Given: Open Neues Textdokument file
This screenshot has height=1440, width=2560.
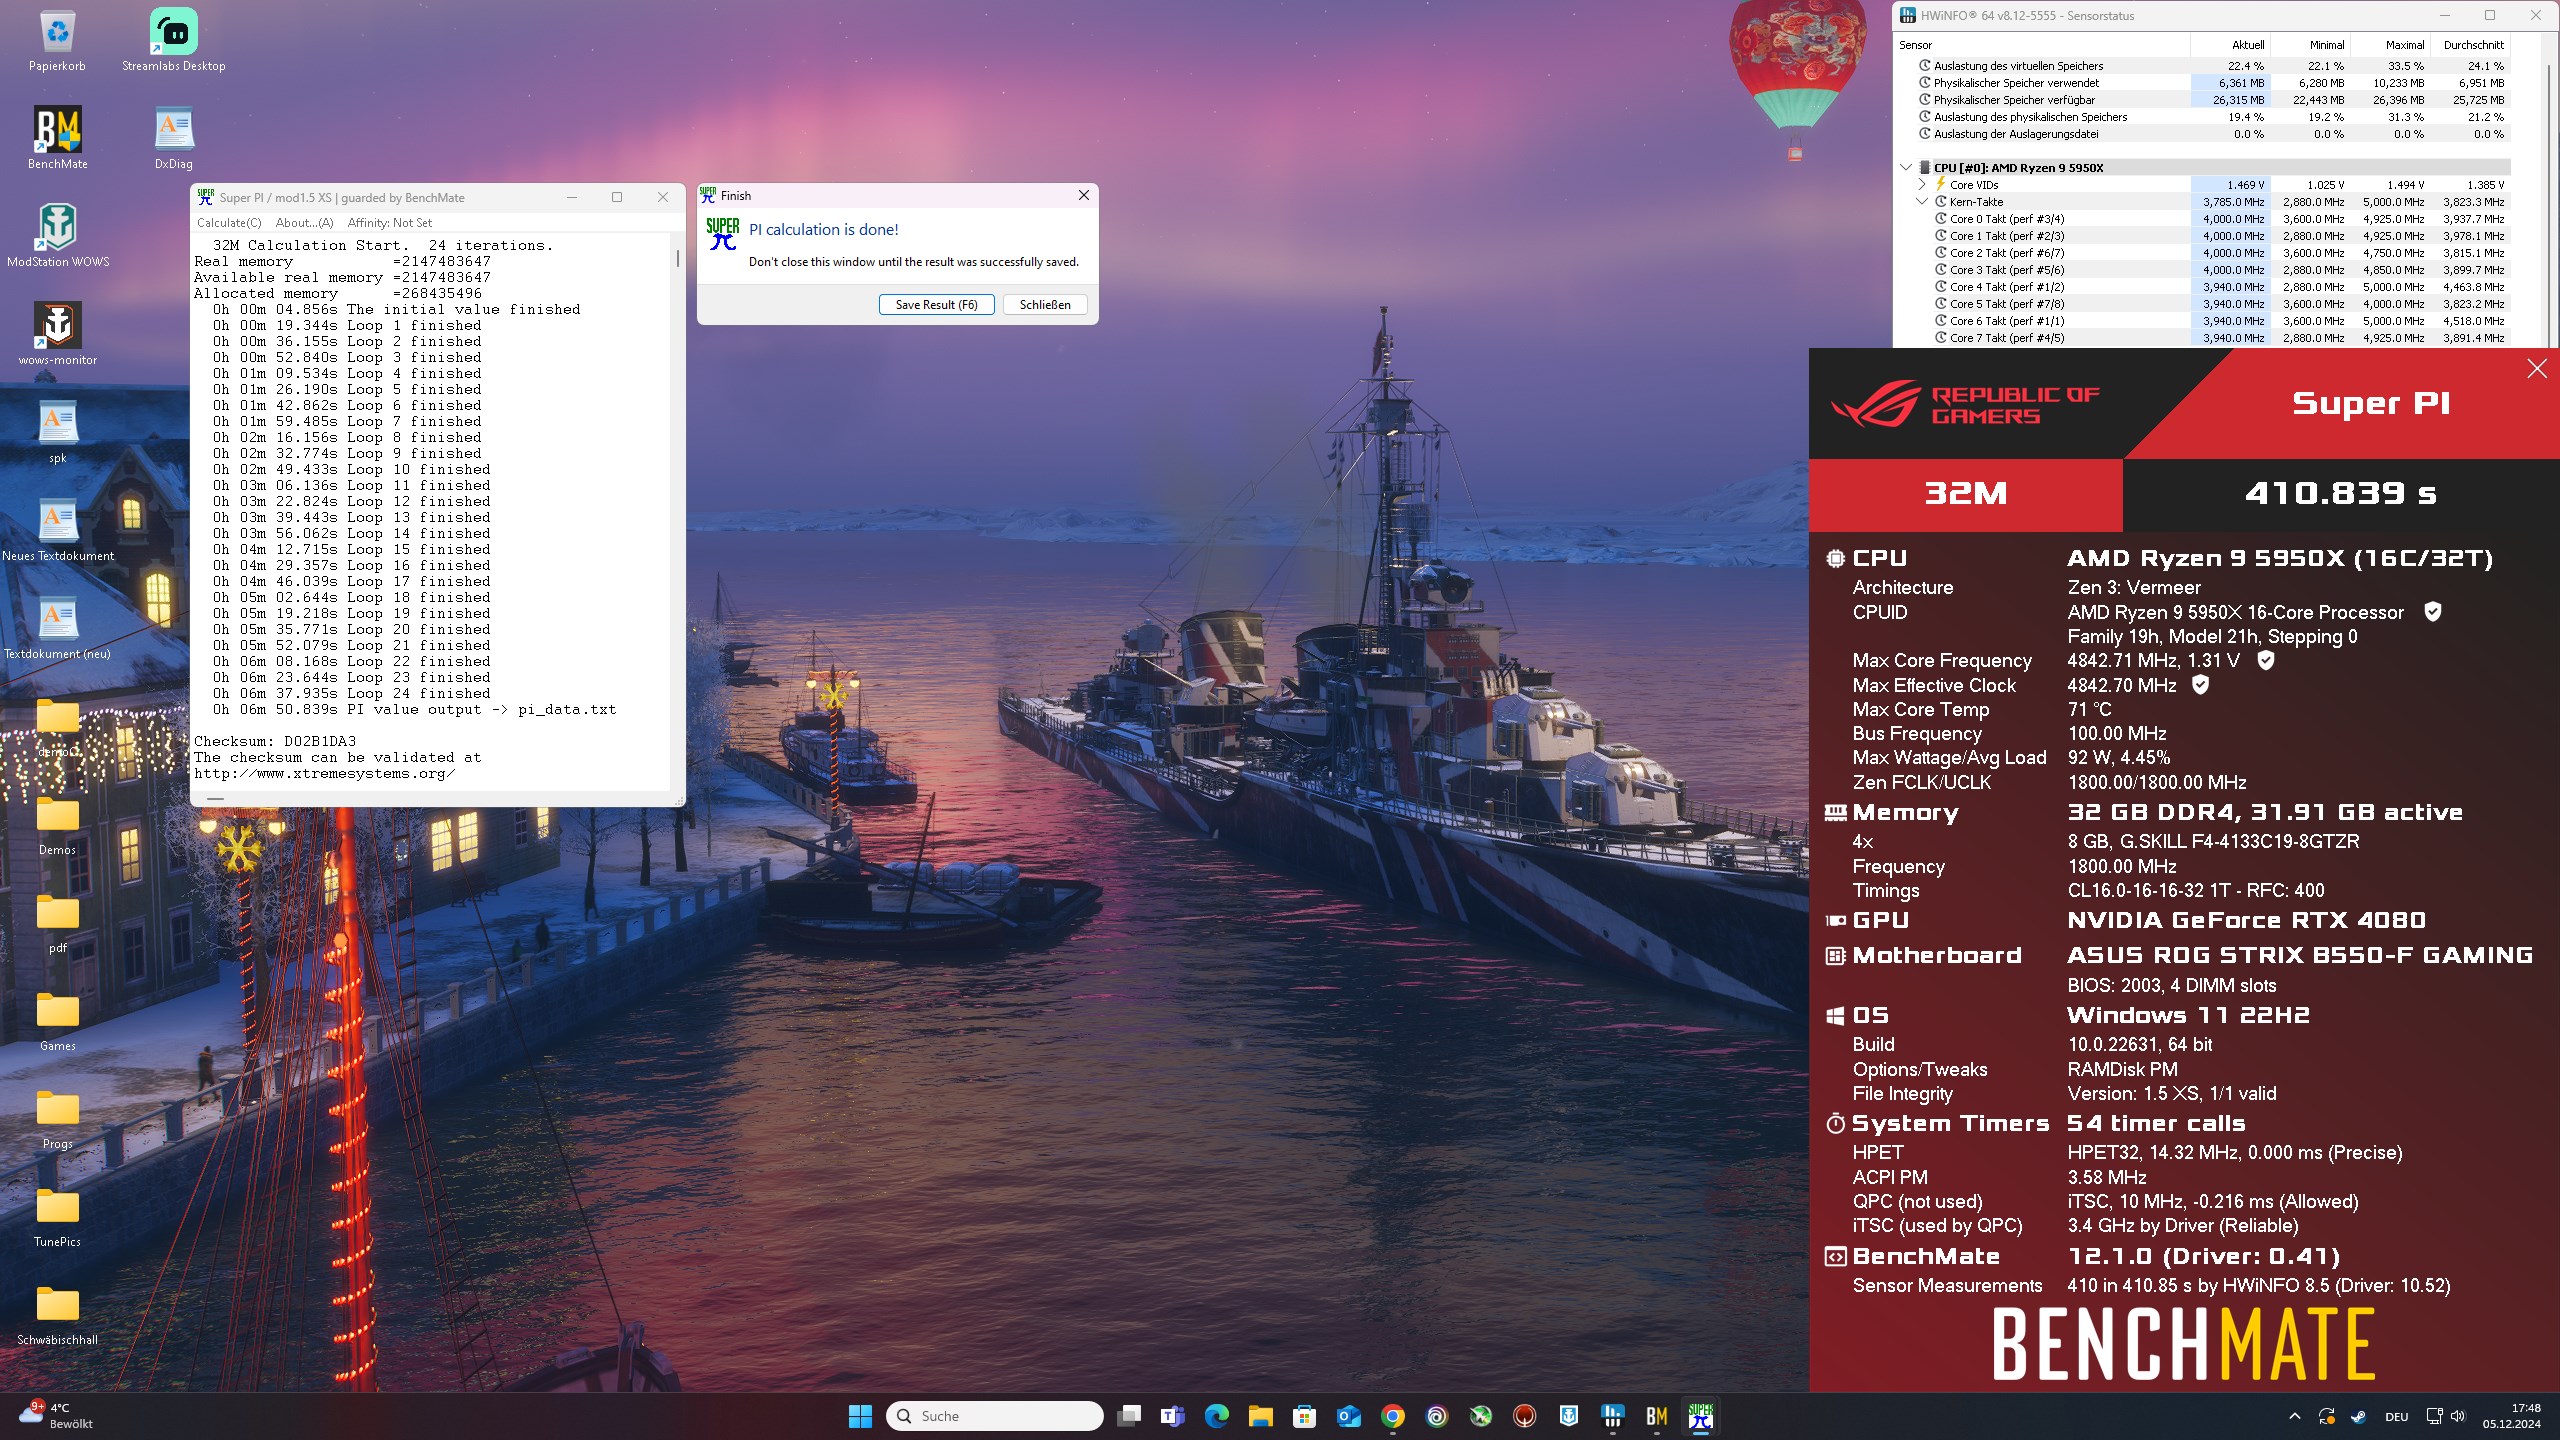Looking at the screenshot, I should coord(57,530).
